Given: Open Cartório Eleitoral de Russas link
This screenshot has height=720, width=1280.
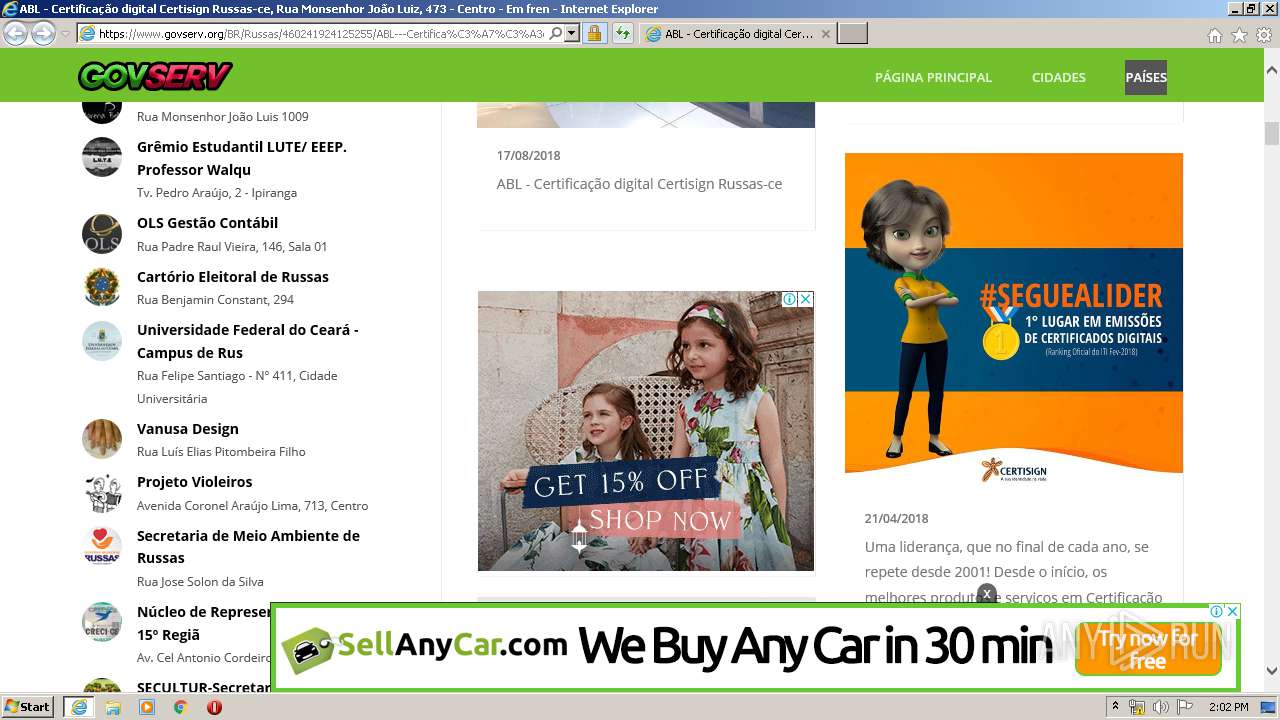Looking at the screenshot, I should pyautogui.click(x=233, y=277).
